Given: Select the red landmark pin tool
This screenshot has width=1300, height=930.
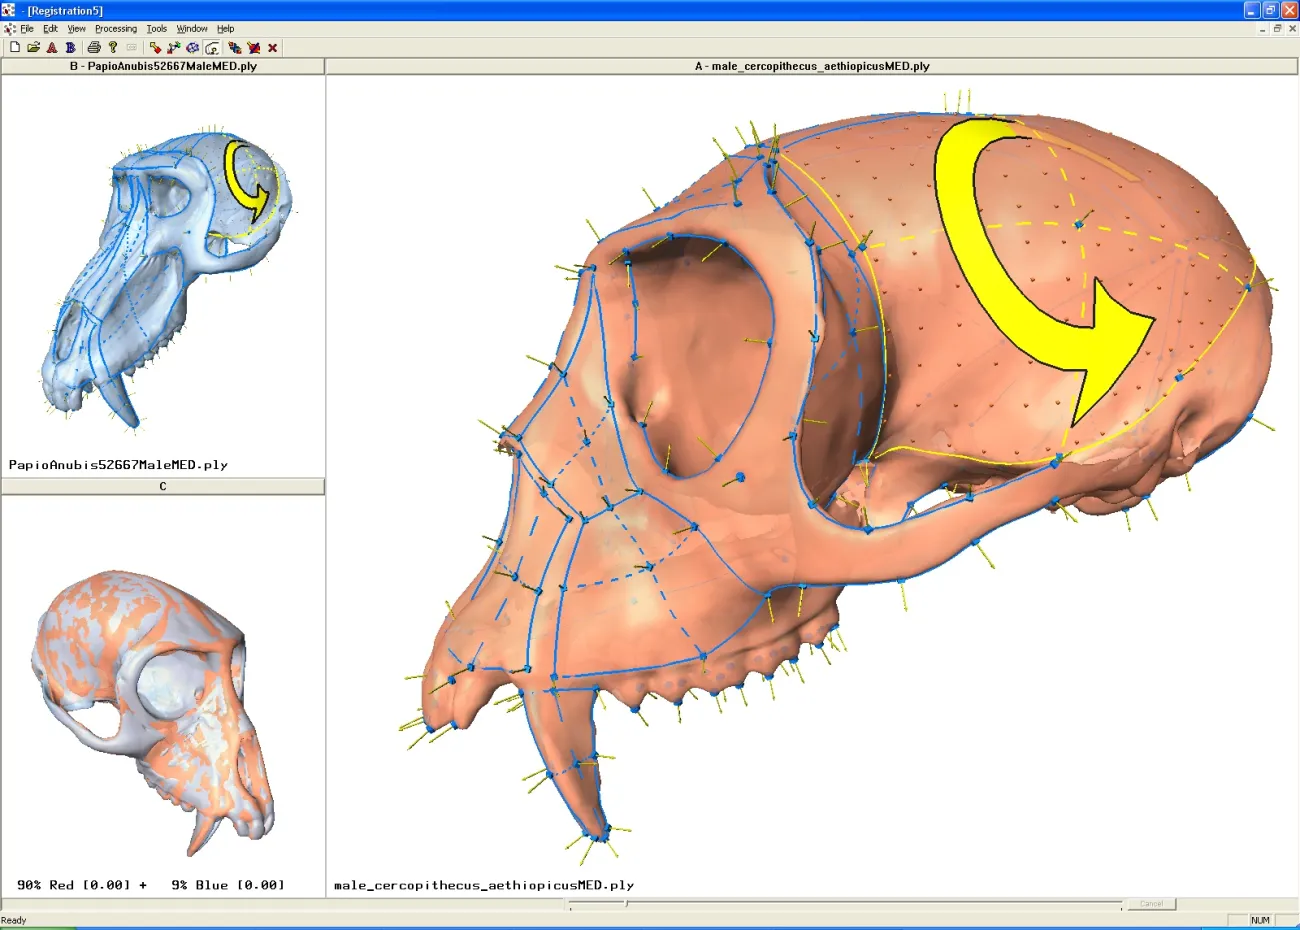Looking at the screenshot, I should click(x=155, y=47).
